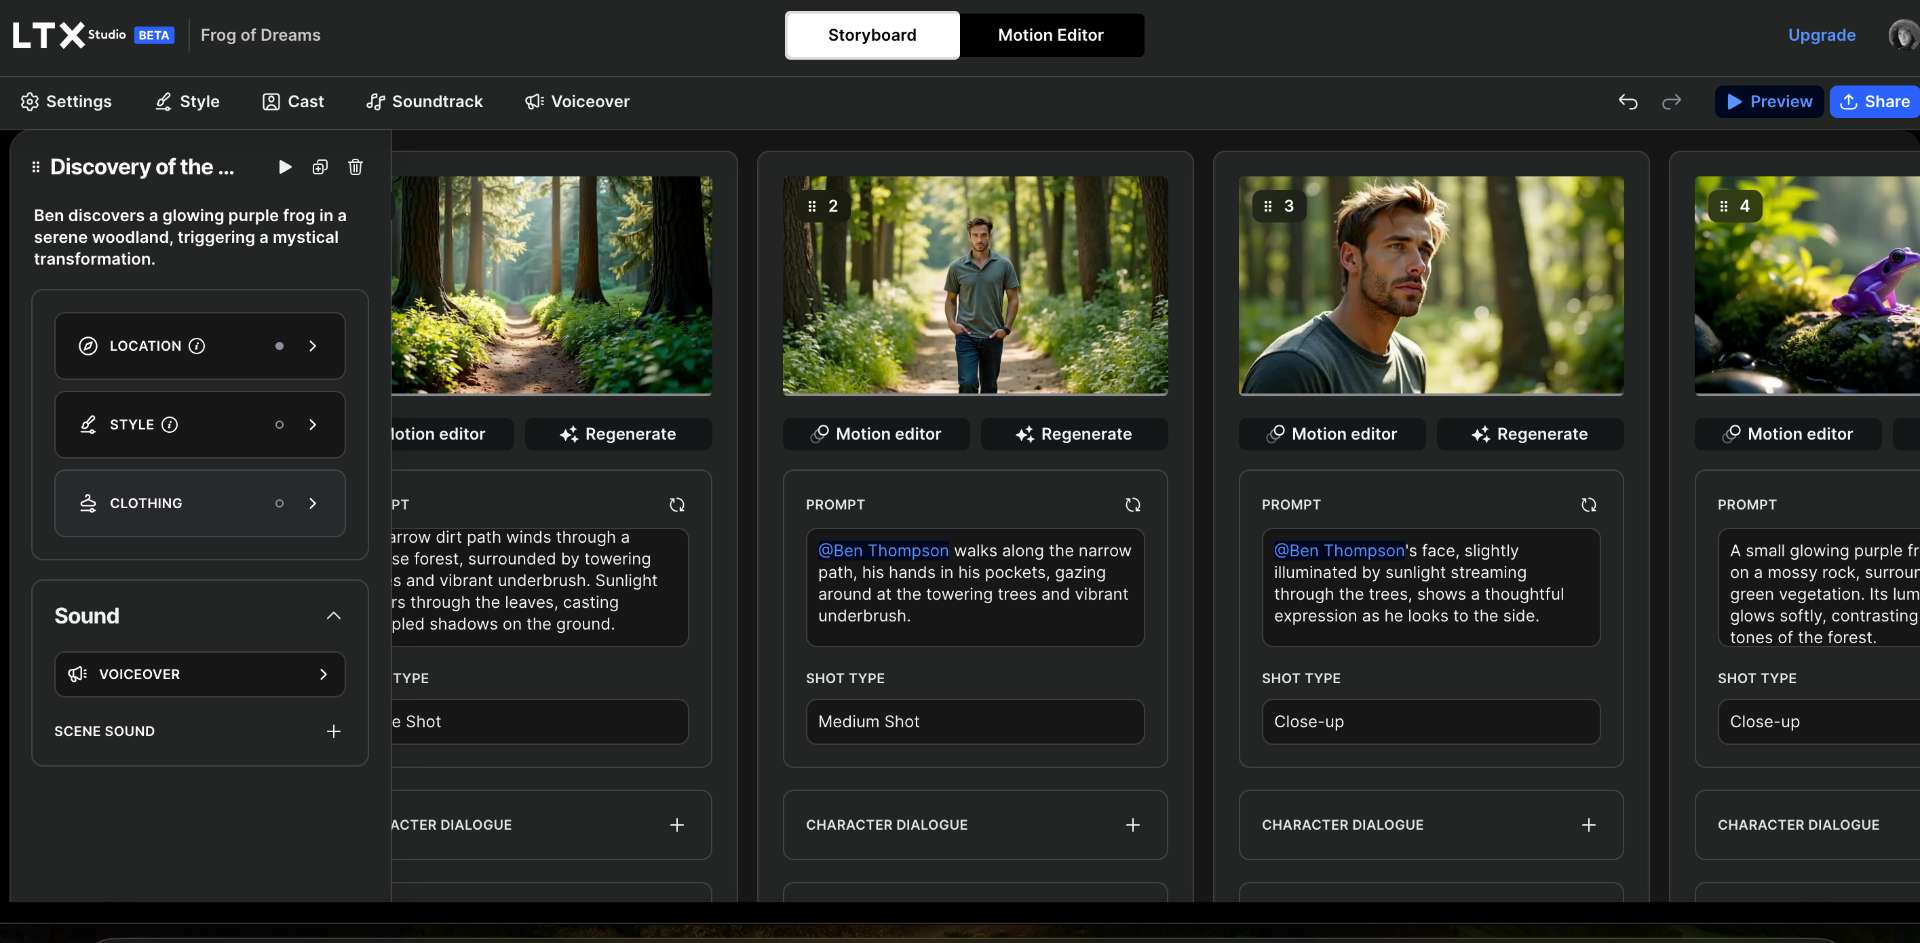Image resolution: width=1920 pixels, height=943 pixels.
Task: Click the Preview button
Action: (x=1769, y=101)
